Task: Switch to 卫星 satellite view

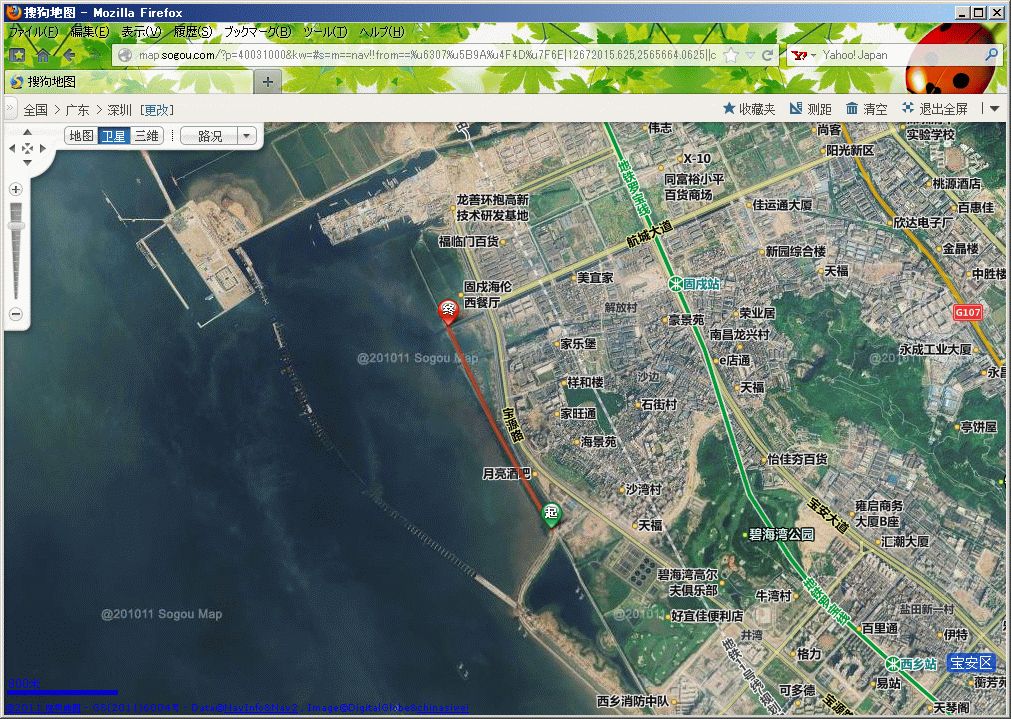Action: (x=113, y=136)
